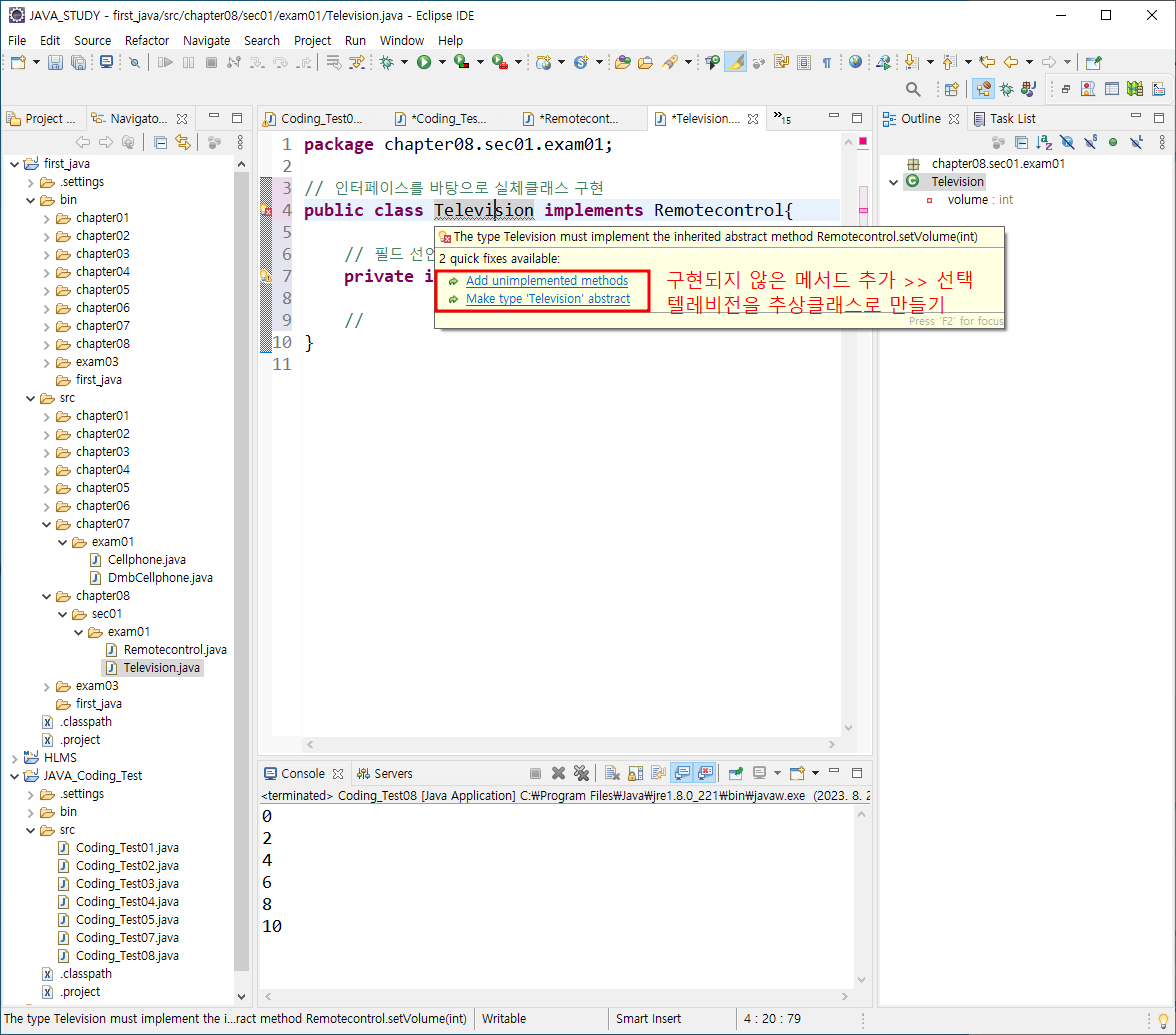Open the Debug button dropdown arrow
This screenshot has height=1035, width=1176.
pyautogui.click(x=404, y=63)
